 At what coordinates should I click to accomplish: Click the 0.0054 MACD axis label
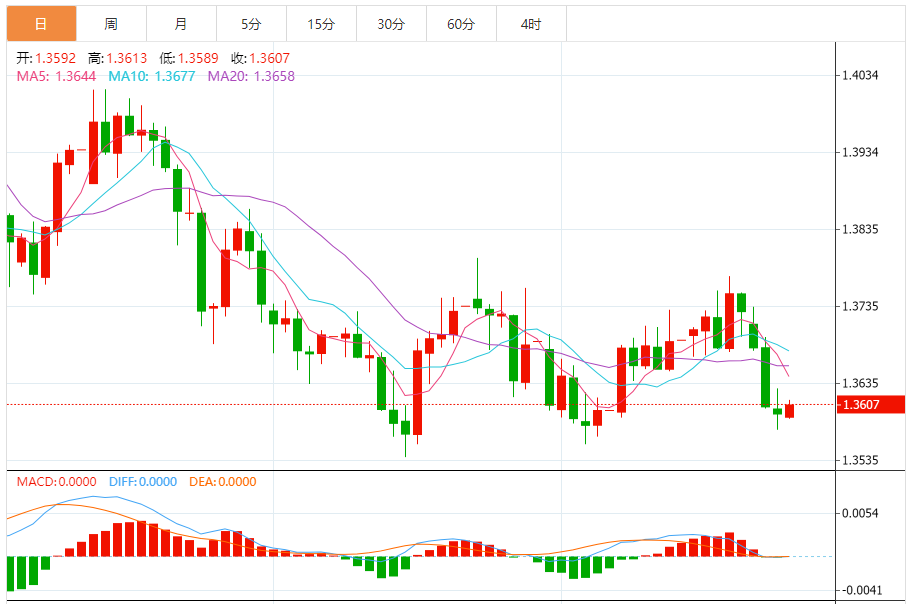click(861, 513)
